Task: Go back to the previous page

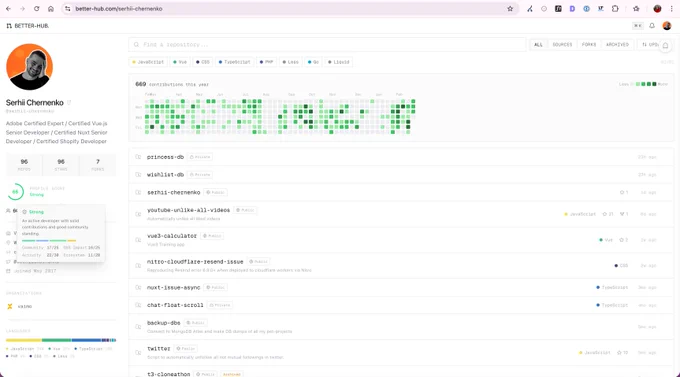Action: [x=8, y=9]
